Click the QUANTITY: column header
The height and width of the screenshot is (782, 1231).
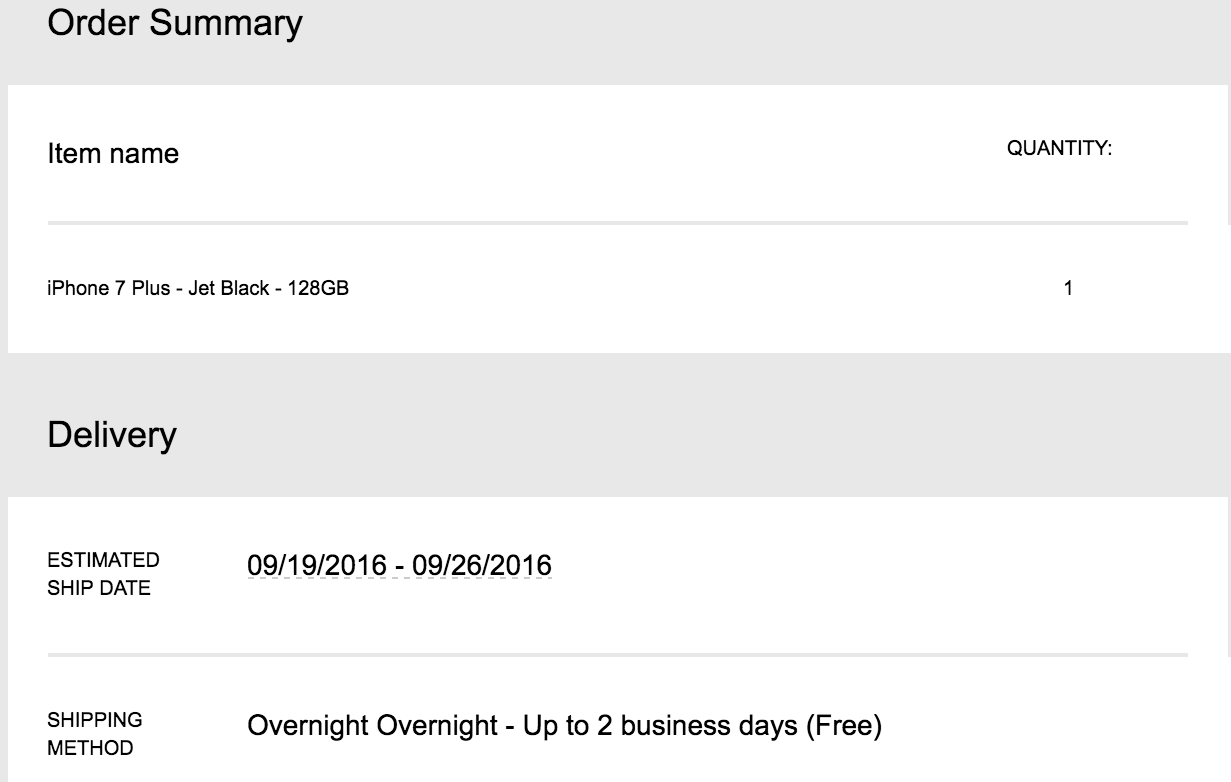point(1059,149)
